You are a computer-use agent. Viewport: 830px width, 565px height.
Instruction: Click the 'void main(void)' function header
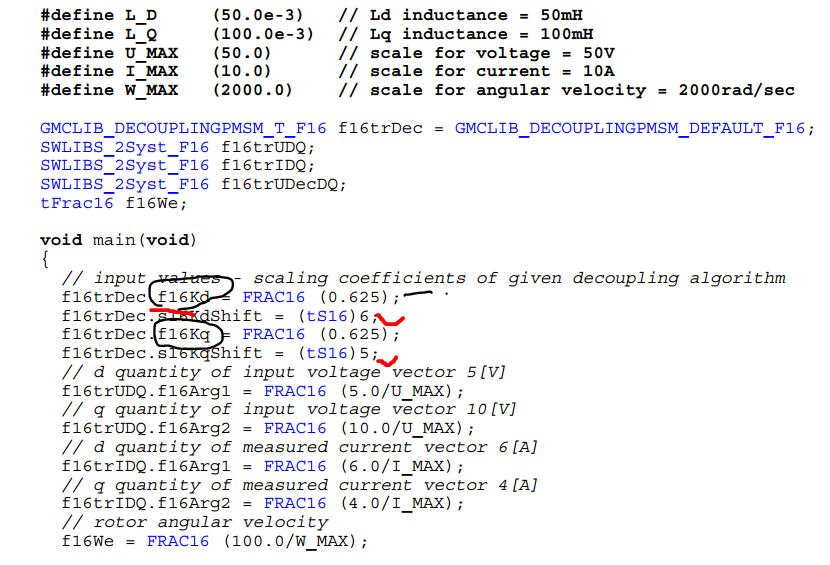point(119,240)
